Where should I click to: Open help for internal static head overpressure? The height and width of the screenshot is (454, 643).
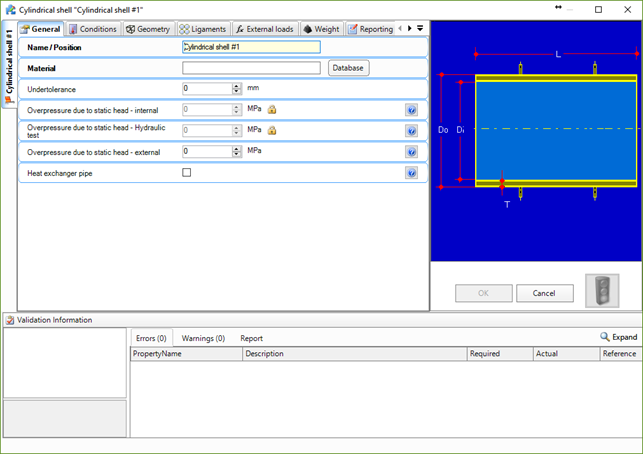411,110
